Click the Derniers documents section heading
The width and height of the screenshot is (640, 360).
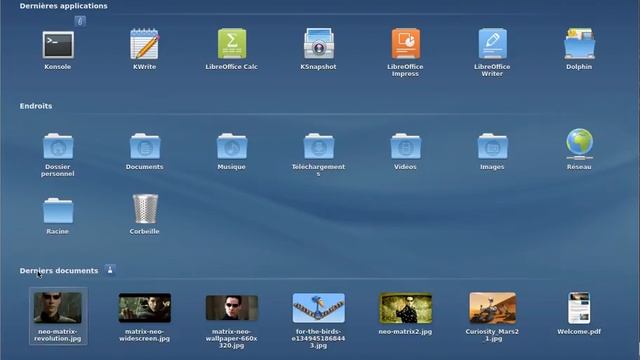pyautogui.click(x=59, y=271)
